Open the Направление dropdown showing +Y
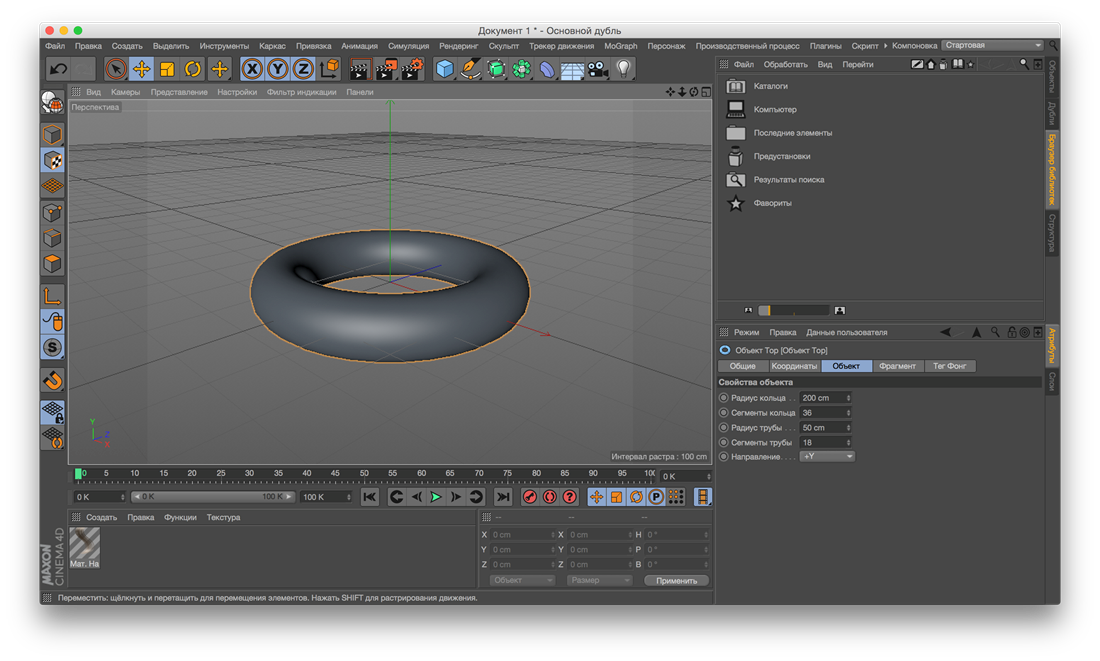The height and width of the screenshot is (661, 1100). pos(827,456)
